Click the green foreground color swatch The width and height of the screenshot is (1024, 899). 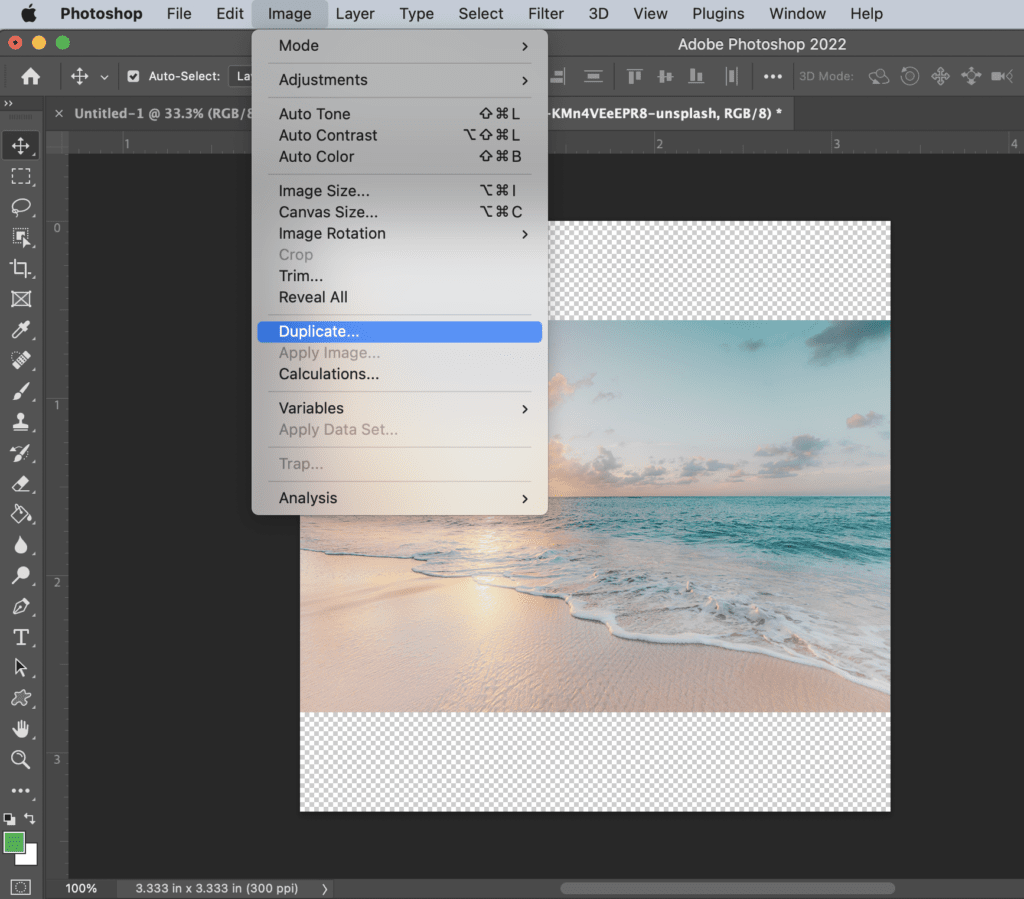click(x=14, y=842)
